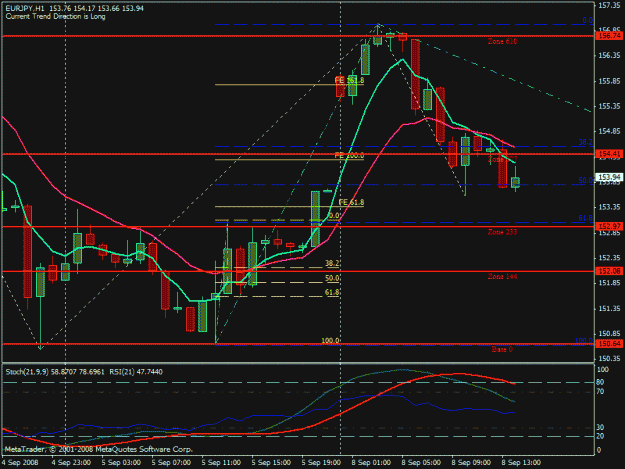The width and height of the screenshot is (625, 469).
Task: Select the 'Zone 610' label
Action: pyautogui.click(x=502, y=41)
